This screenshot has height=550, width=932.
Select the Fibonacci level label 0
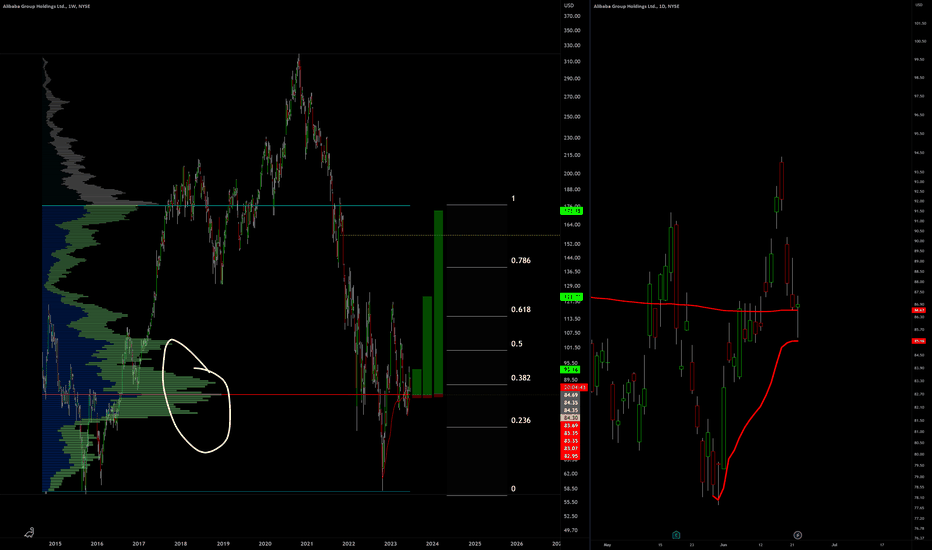click(x=514, y=489)
